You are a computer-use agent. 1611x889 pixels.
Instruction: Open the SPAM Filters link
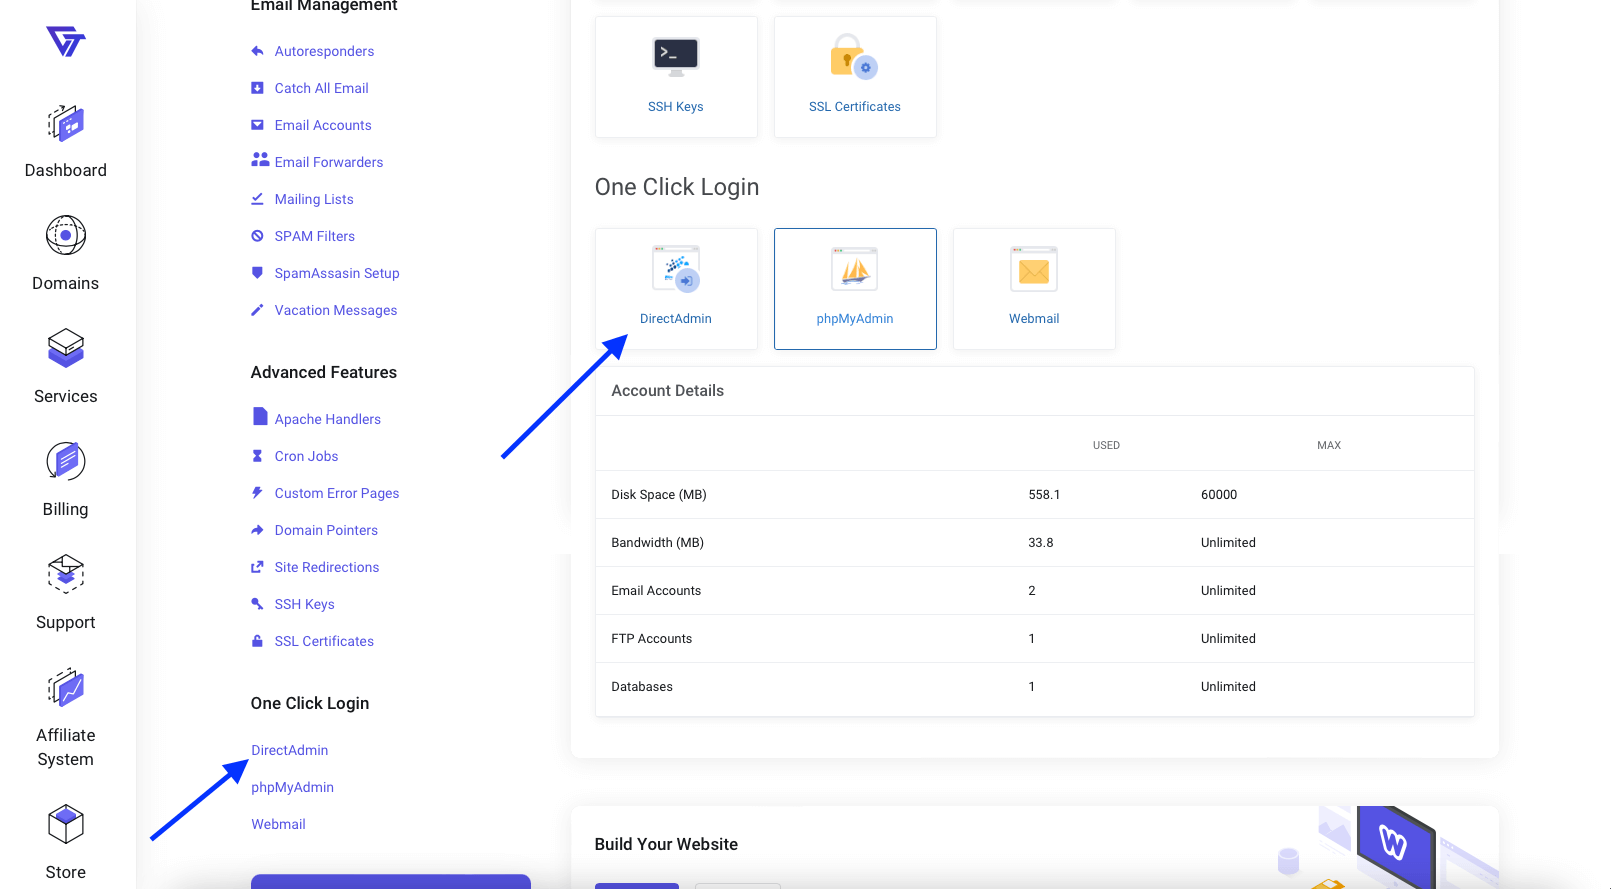coord(315,236)
